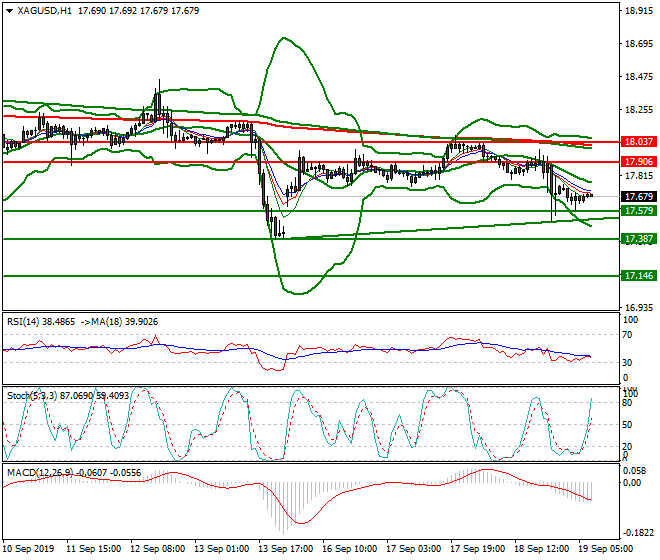
Task: Select the RSI(14) 38.4865 indicator label
Action: point(41,322)
